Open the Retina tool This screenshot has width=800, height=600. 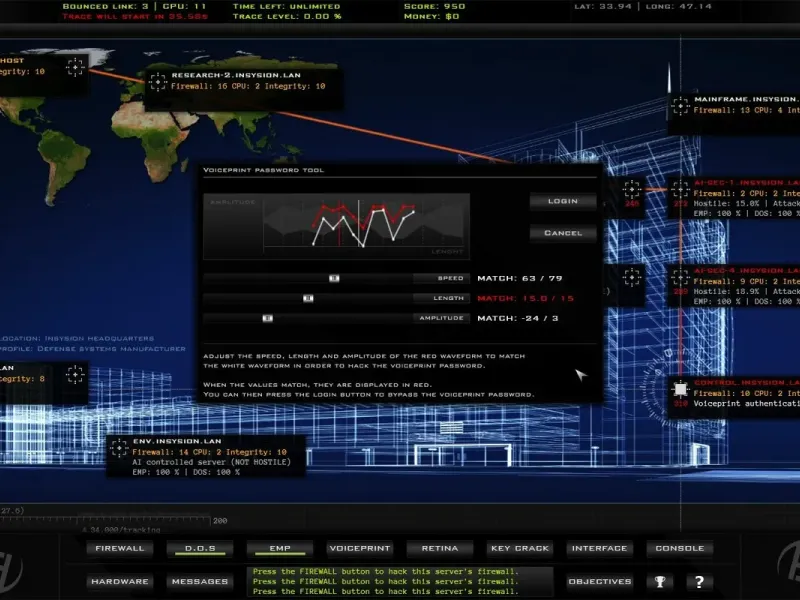tap(440, 548)
